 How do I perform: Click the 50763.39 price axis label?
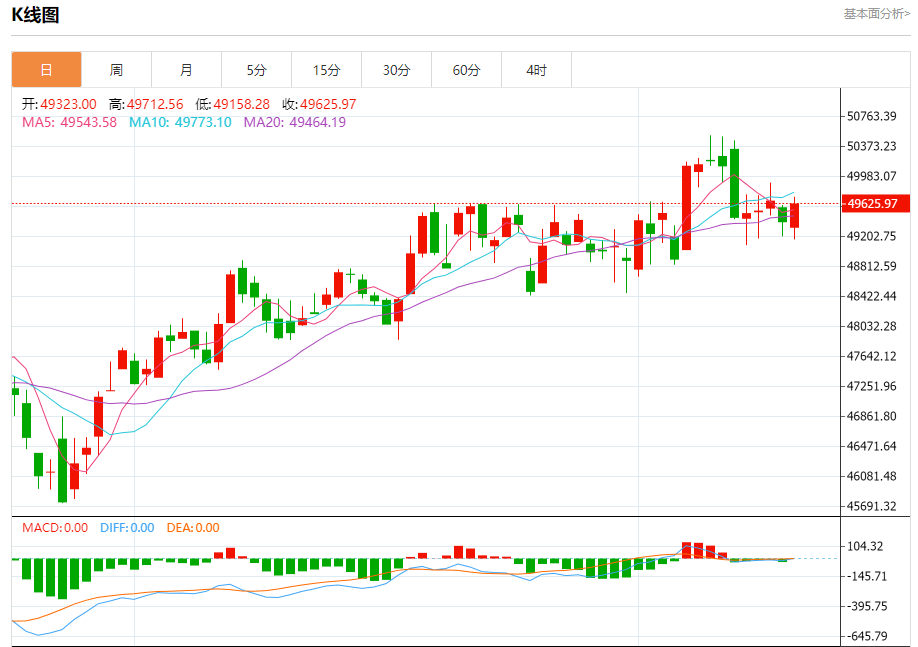click(872, 116)
